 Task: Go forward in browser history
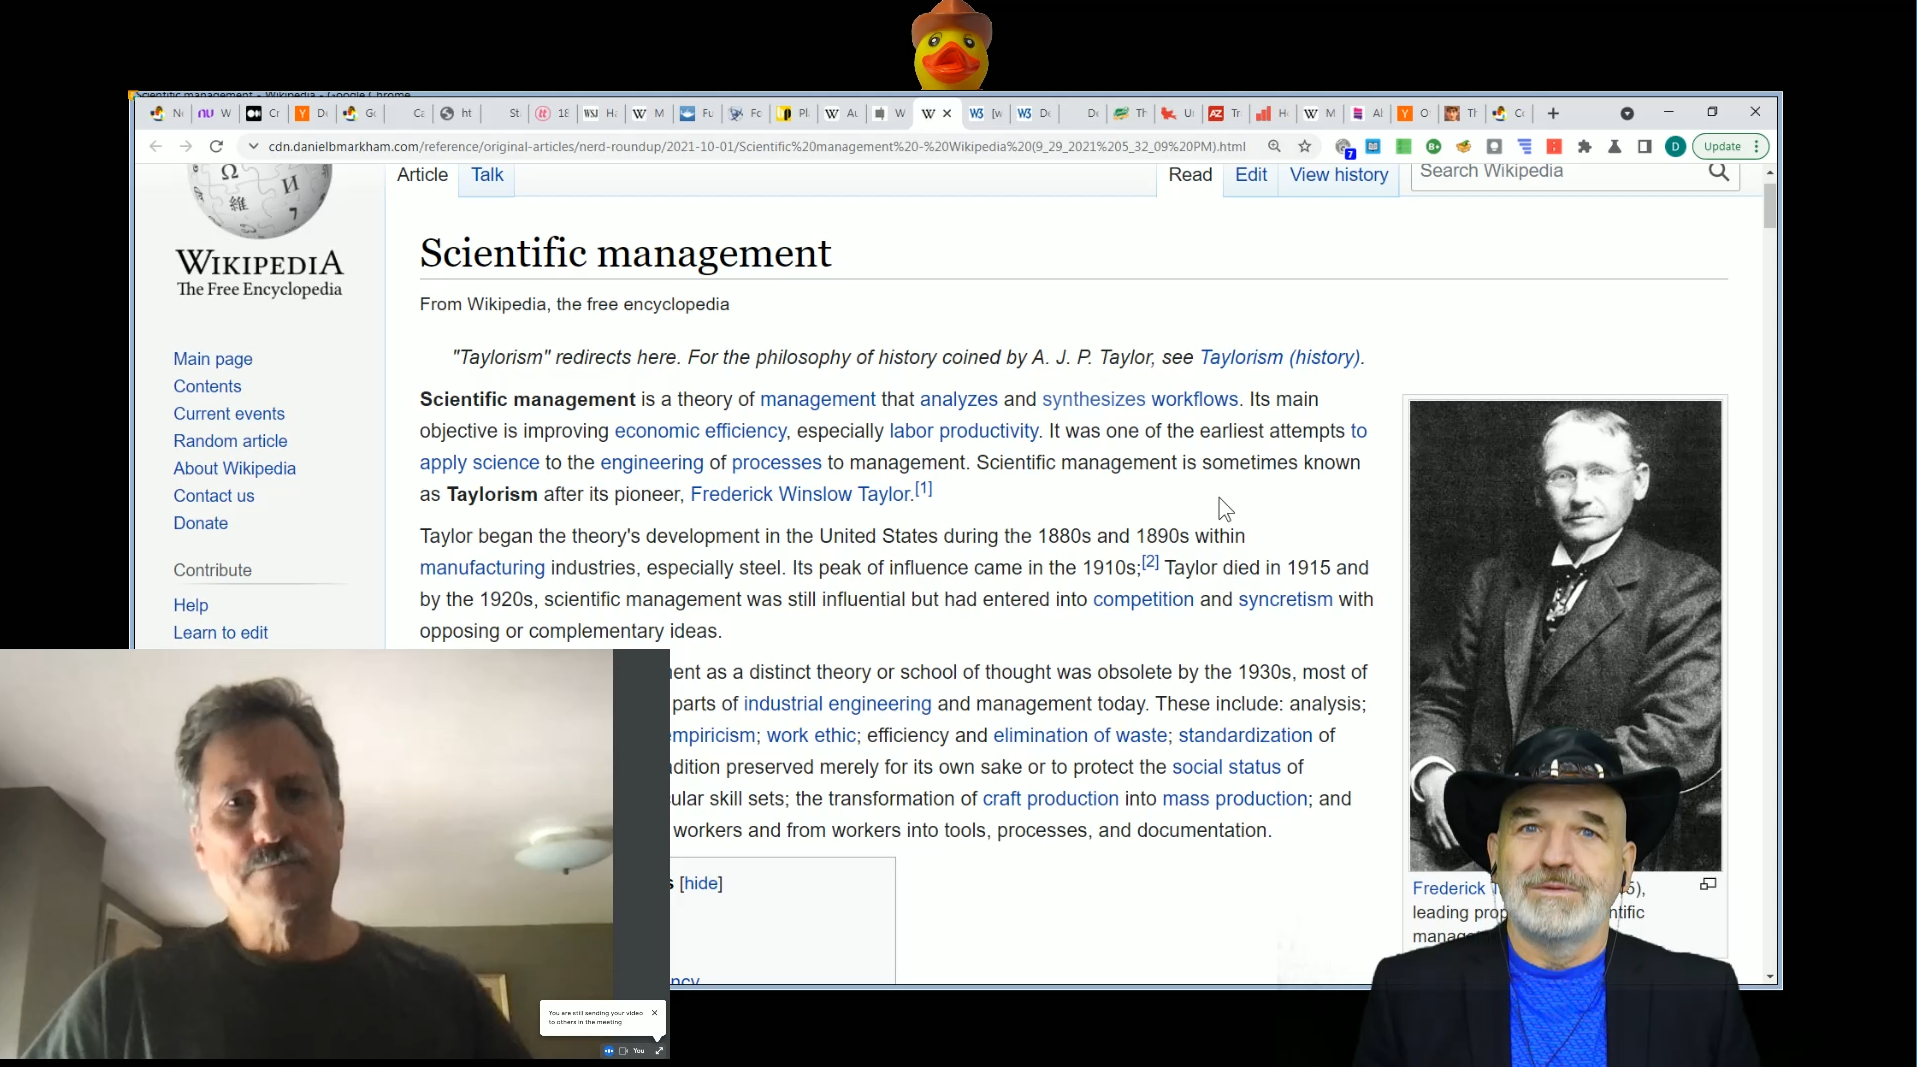(x=186, y=146)
